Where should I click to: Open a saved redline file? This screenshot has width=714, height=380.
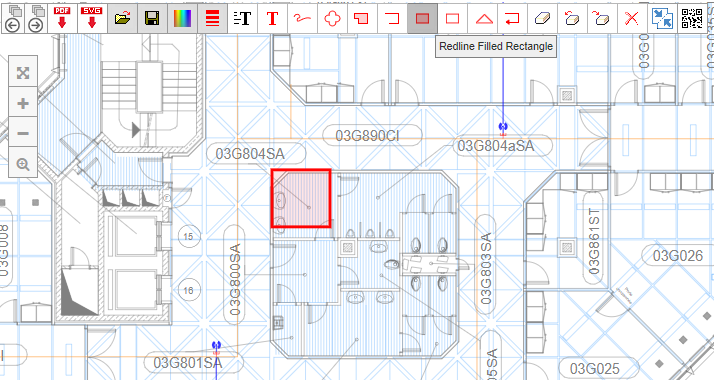[x=122, y=18]
